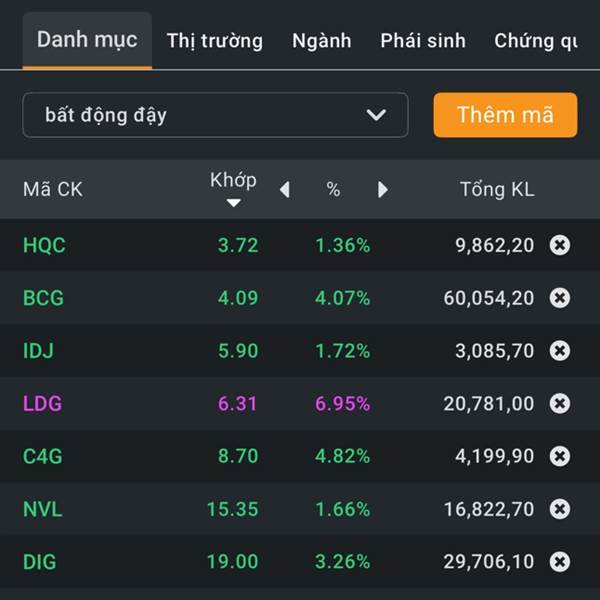Image resolution: width=600 pixels, height=600 pixels.
Task: Sort by Khớp column header
Action: (233, 188)
